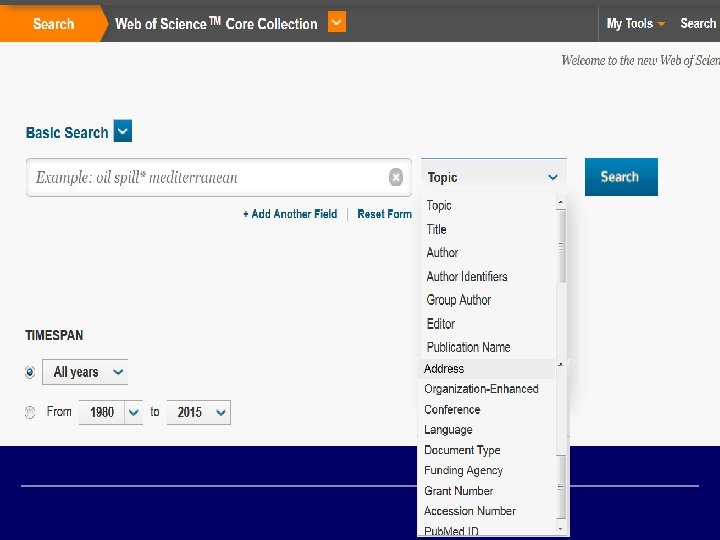Screen dimensions: 720x540
Task: Click the field list scrollbar up arrow
Action: (x=561, y=202)
